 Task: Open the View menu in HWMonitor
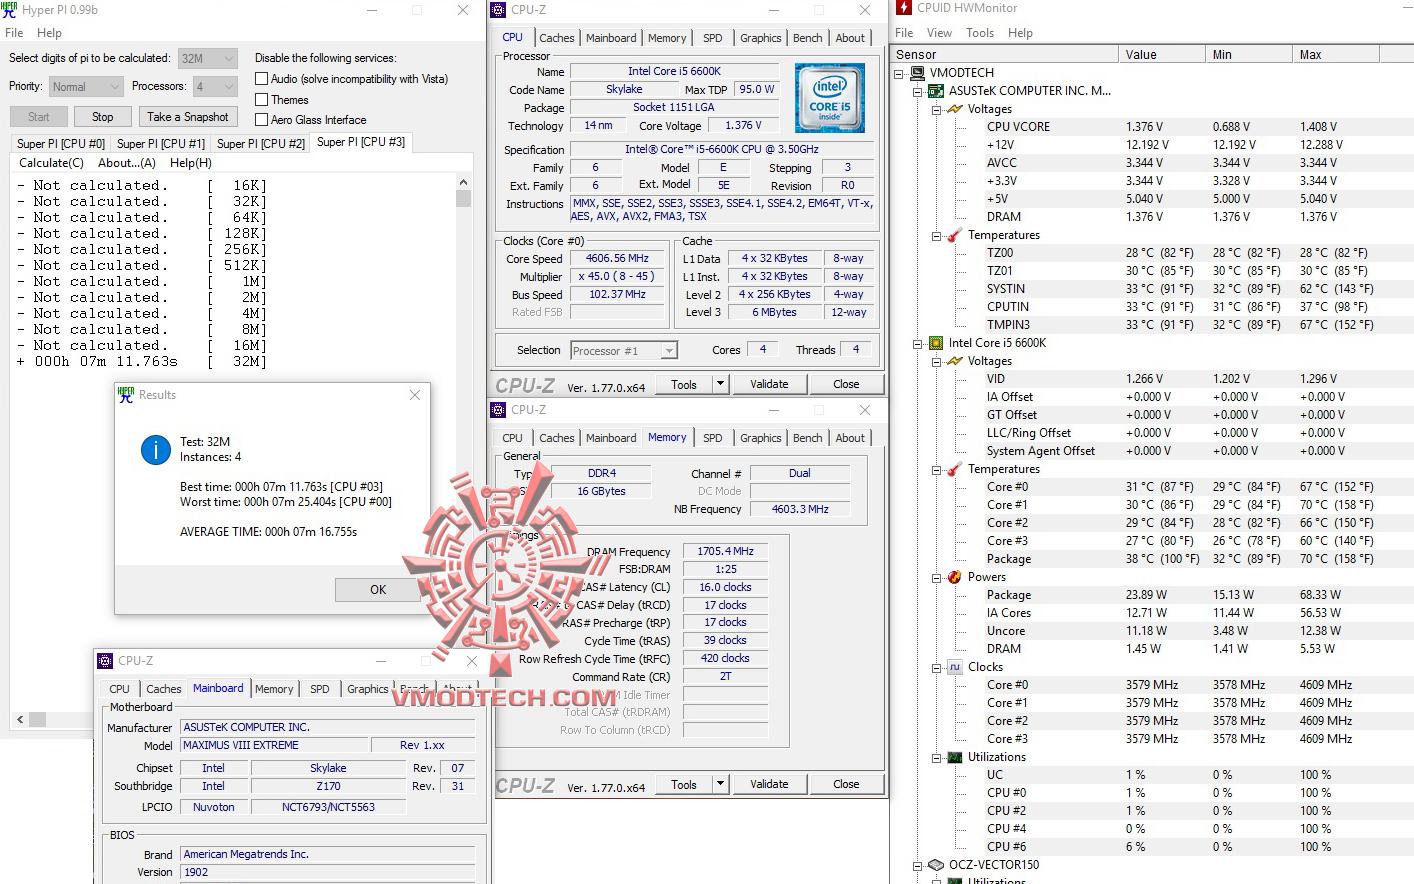939,32
